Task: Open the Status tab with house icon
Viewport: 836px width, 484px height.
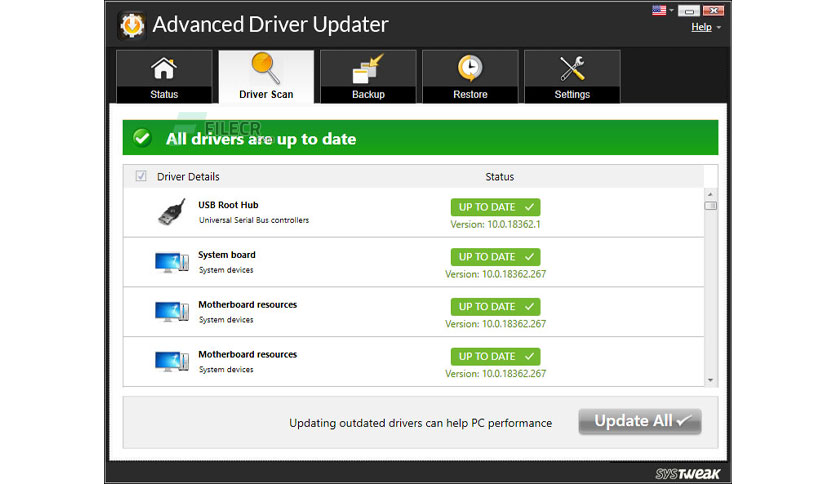Action: pyautogui.click(x=164, y=76)
